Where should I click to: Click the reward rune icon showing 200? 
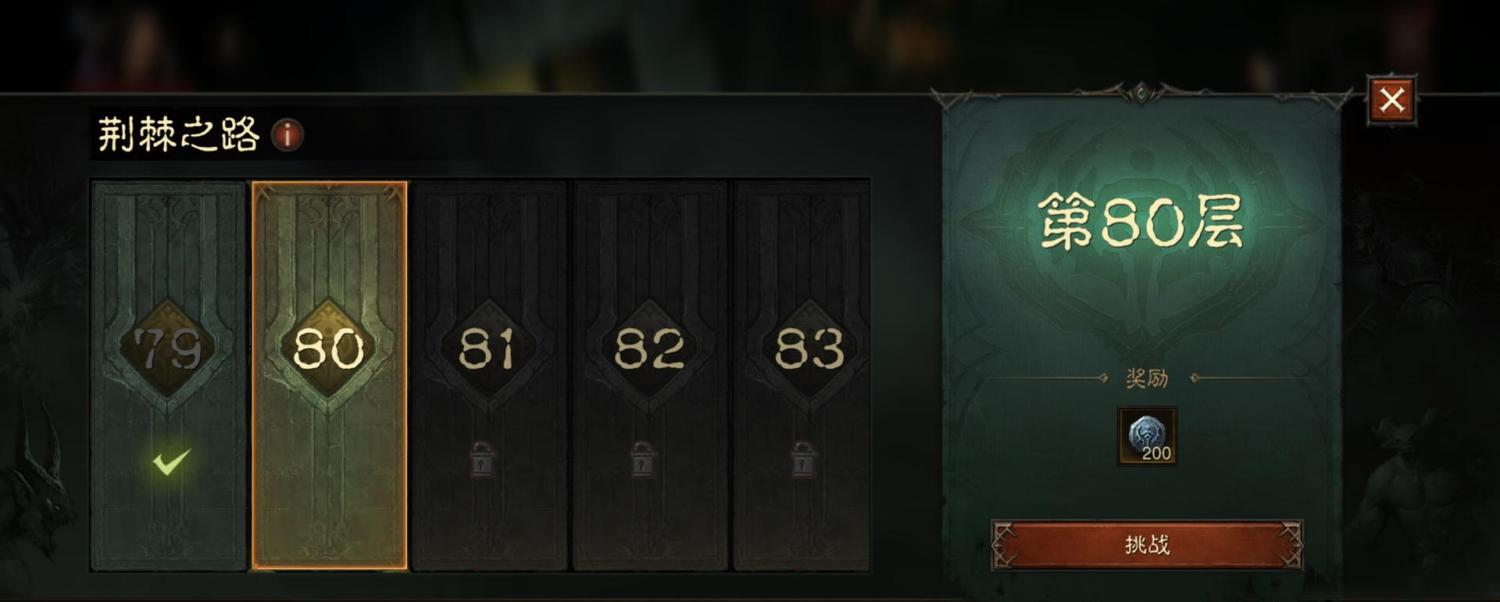(1147, 436)
